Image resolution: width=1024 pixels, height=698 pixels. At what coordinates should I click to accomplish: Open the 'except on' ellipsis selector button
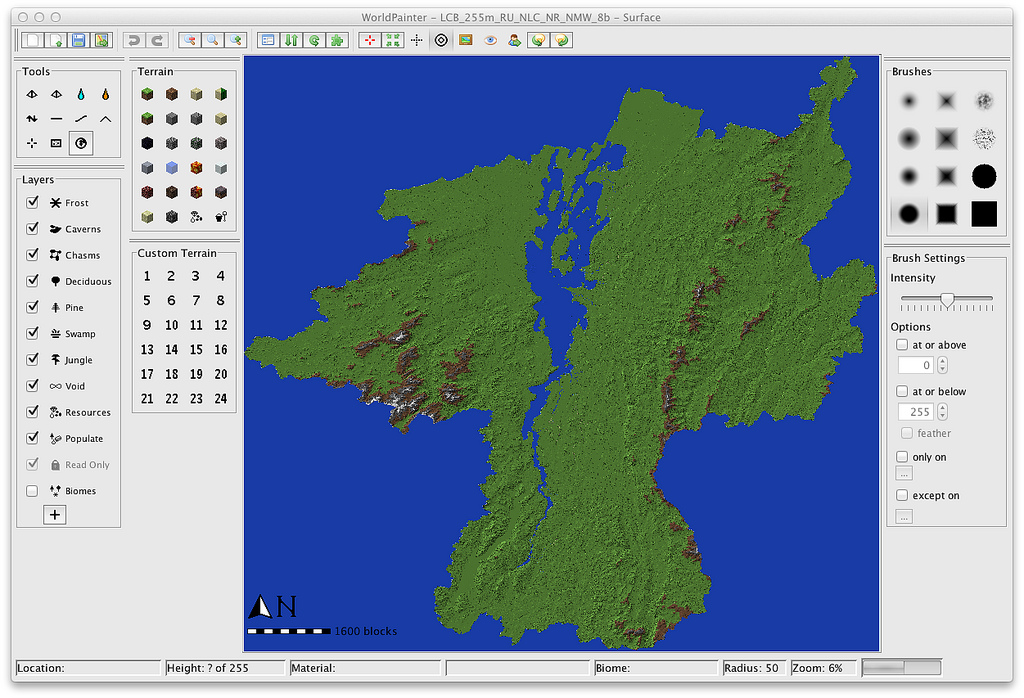904,516
